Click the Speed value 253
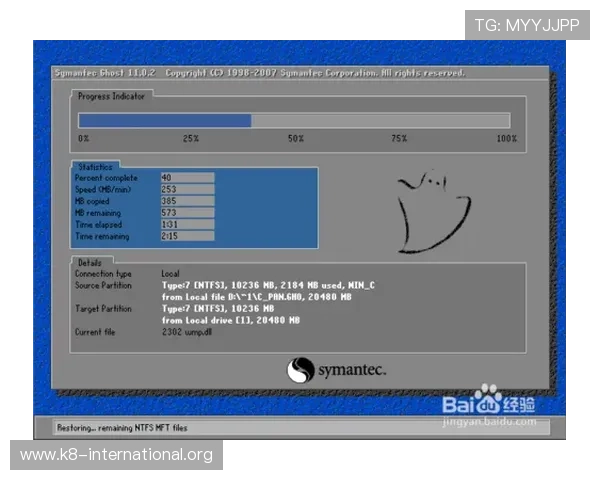 tap(188, 189)
